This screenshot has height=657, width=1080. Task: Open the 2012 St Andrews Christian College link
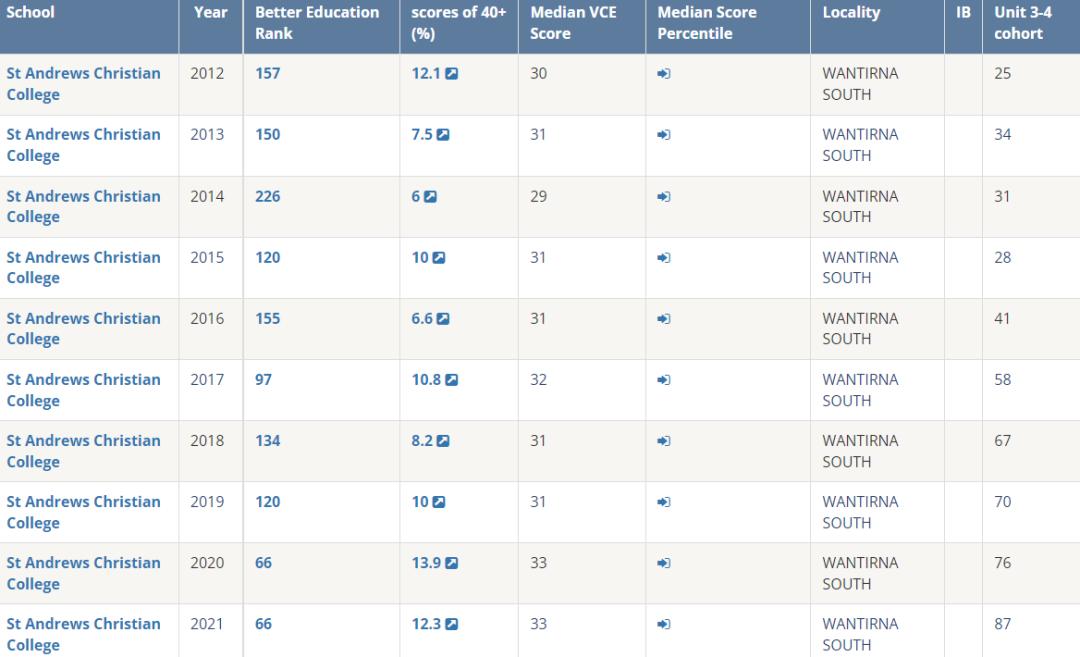pyautogui.click(x=83, y=84)
